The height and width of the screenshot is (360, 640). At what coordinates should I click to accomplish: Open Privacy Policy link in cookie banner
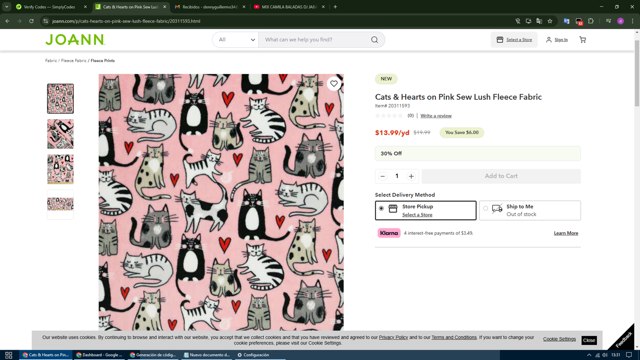[393, 337]
